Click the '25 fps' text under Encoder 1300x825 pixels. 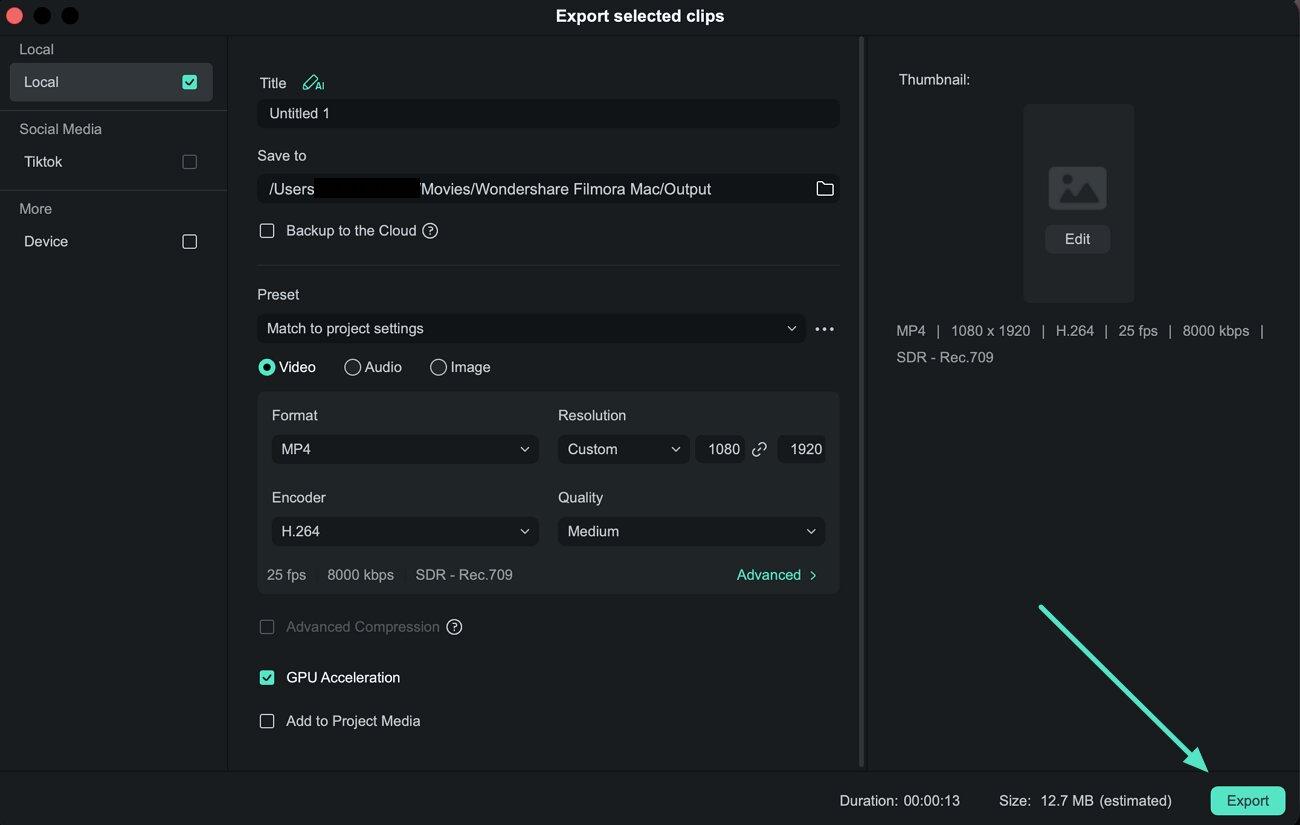[286, 575]
